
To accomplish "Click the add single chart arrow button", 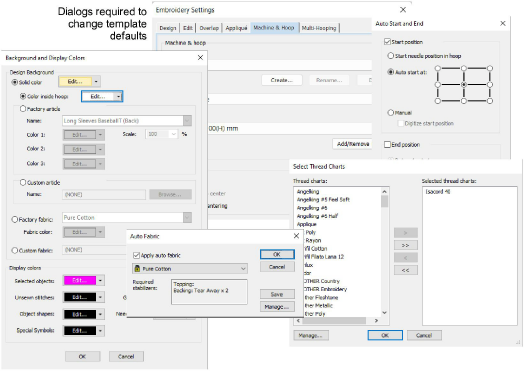I will click(x=406, y=233).
